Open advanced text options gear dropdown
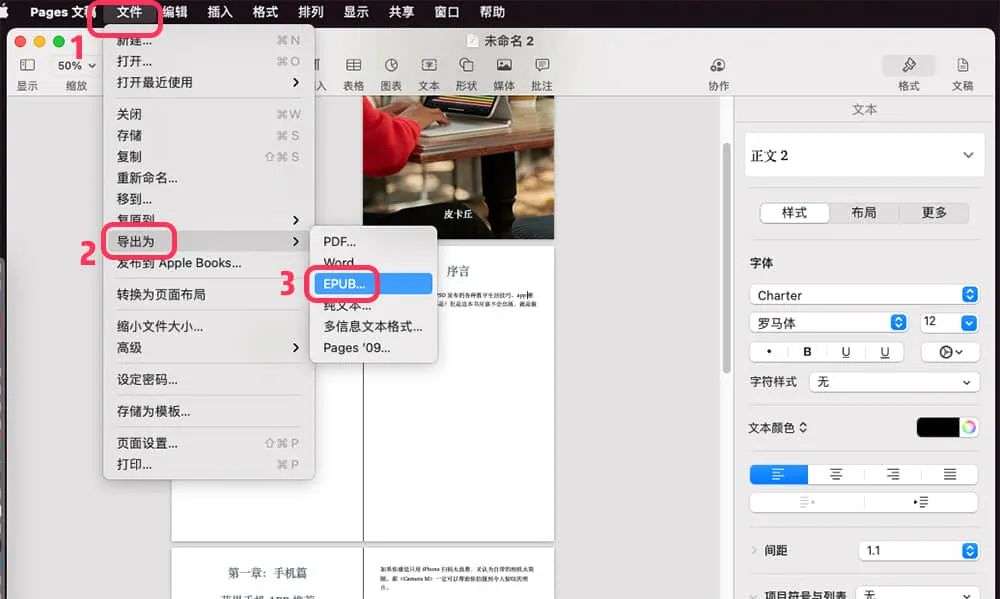 point(950,352)
